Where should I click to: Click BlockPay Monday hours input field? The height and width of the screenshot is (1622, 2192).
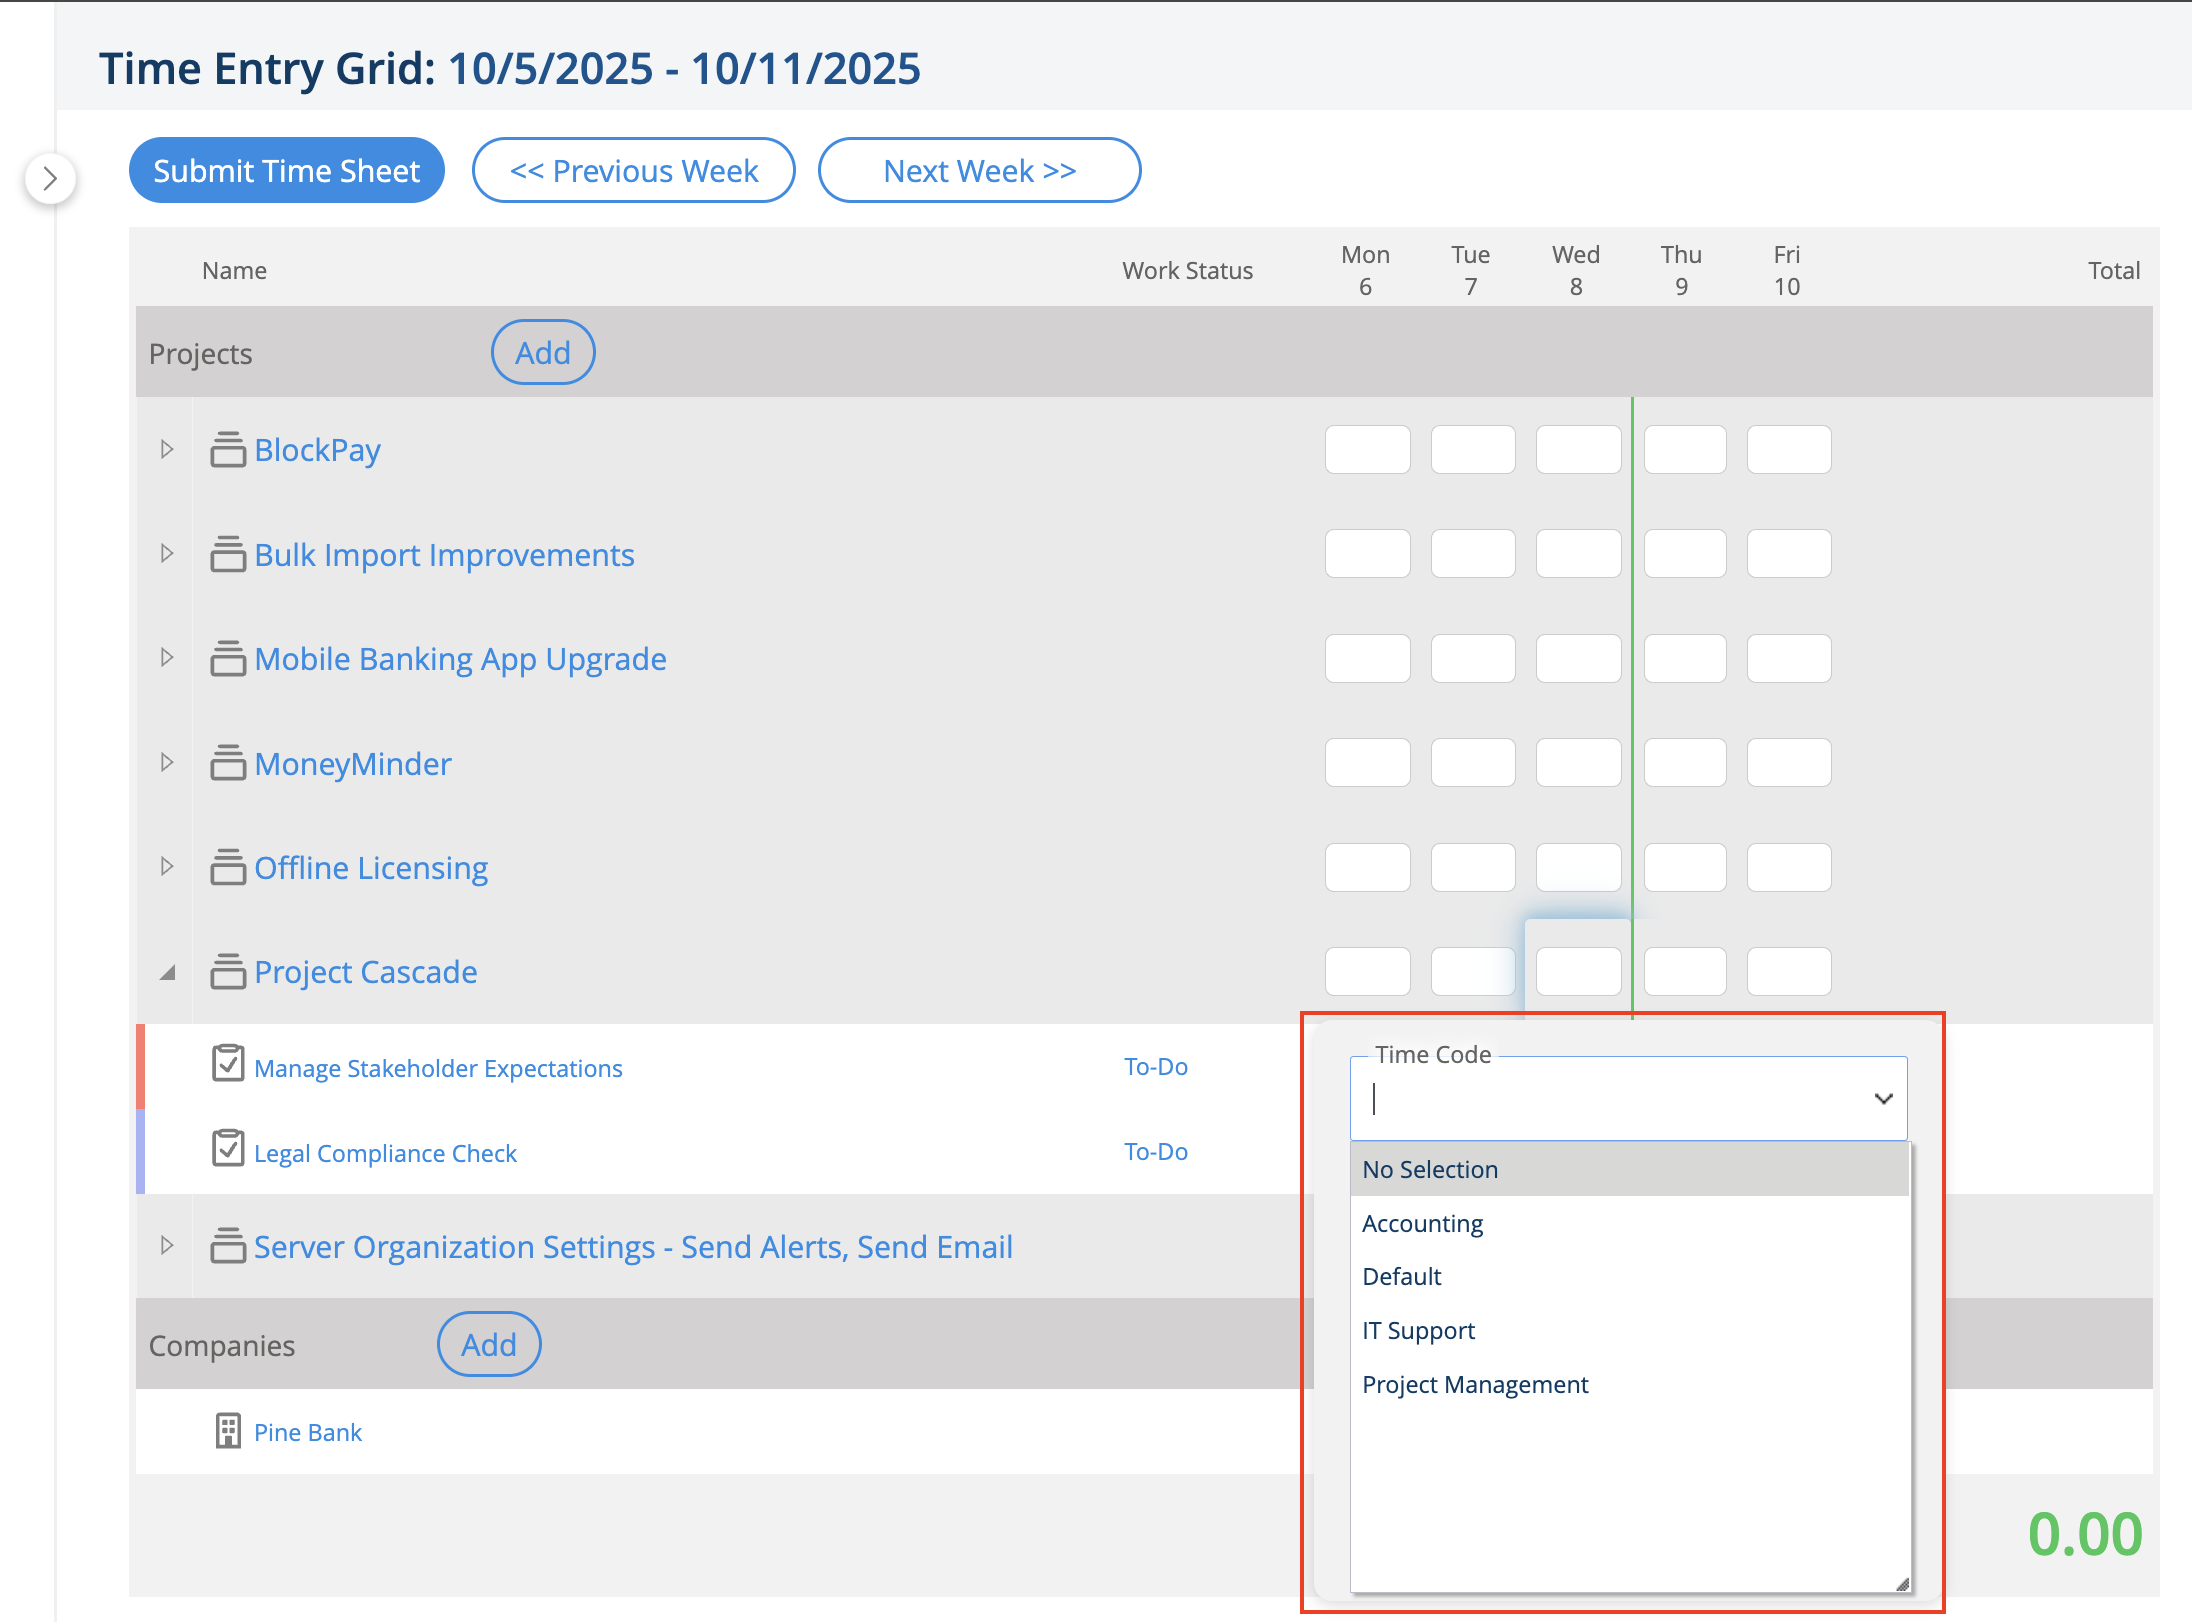1367,450
